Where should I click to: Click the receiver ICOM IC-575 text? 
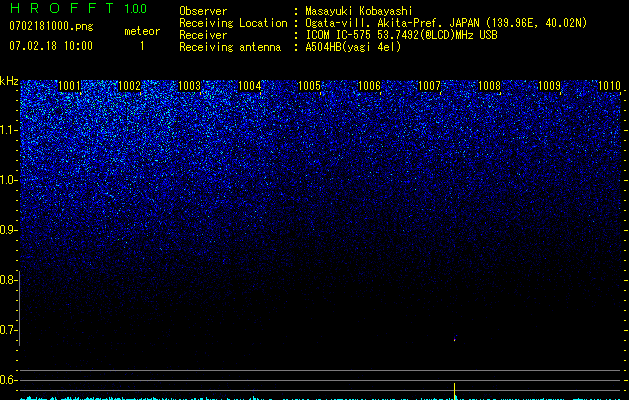(401, 35)
